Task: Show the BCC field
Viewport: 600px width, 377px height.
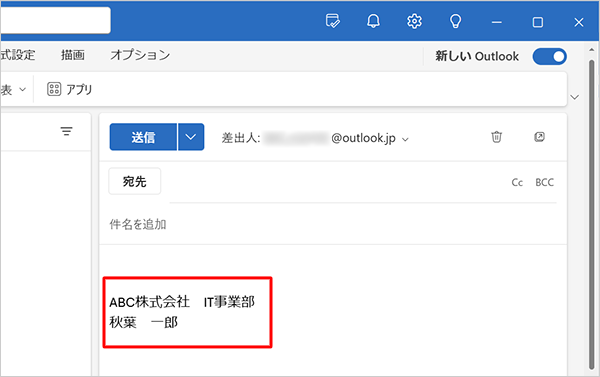Action: click(x=544, y=183)
